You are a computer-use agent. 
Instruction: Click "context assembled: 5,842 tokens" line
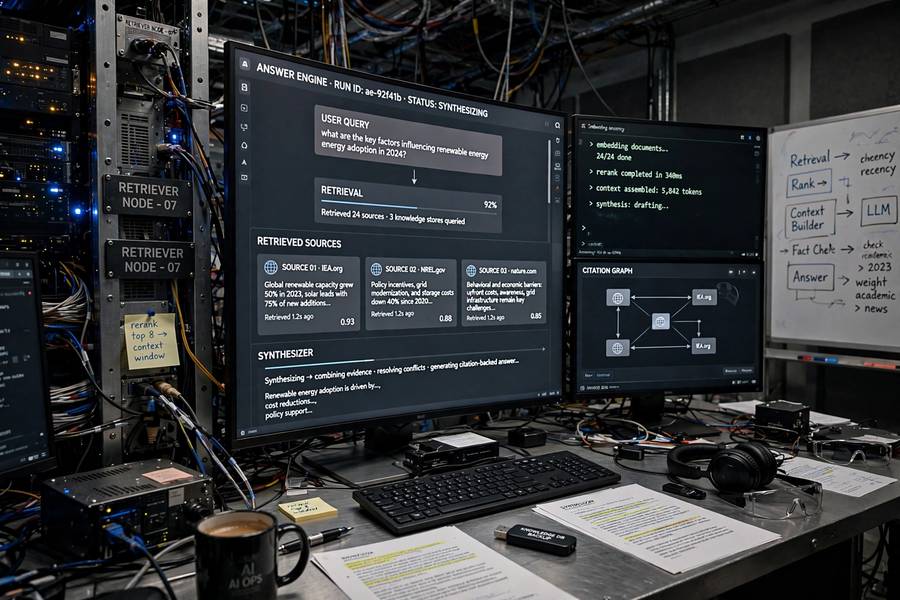point(649,189)
